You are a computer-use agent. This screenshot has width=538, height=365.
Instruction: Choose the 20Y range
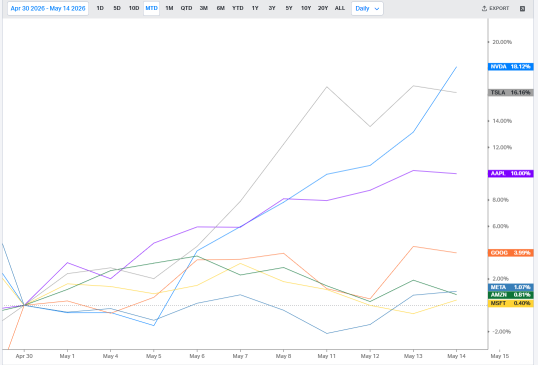pos(323,8)
